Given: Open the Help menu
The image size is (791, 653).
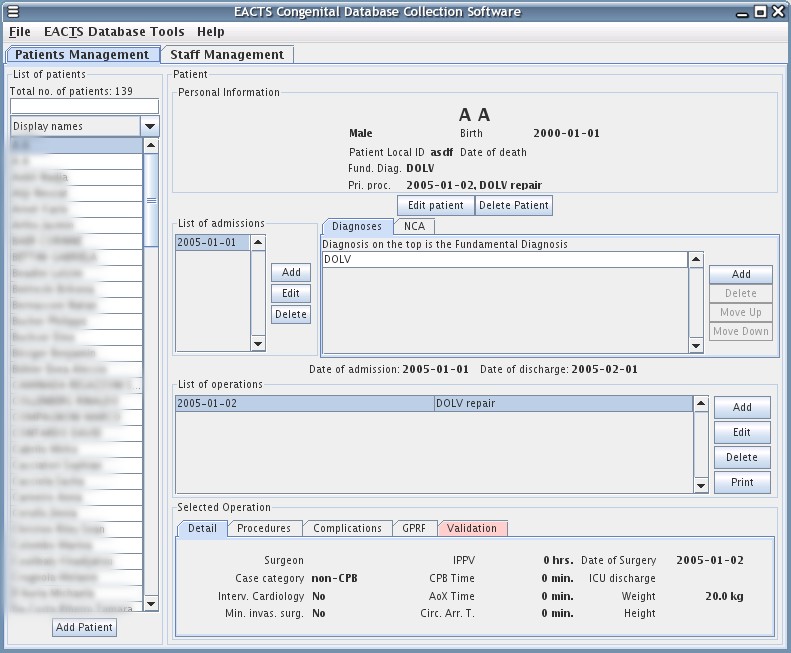Looking at the screenshot, I should click(x=210, y=32).
